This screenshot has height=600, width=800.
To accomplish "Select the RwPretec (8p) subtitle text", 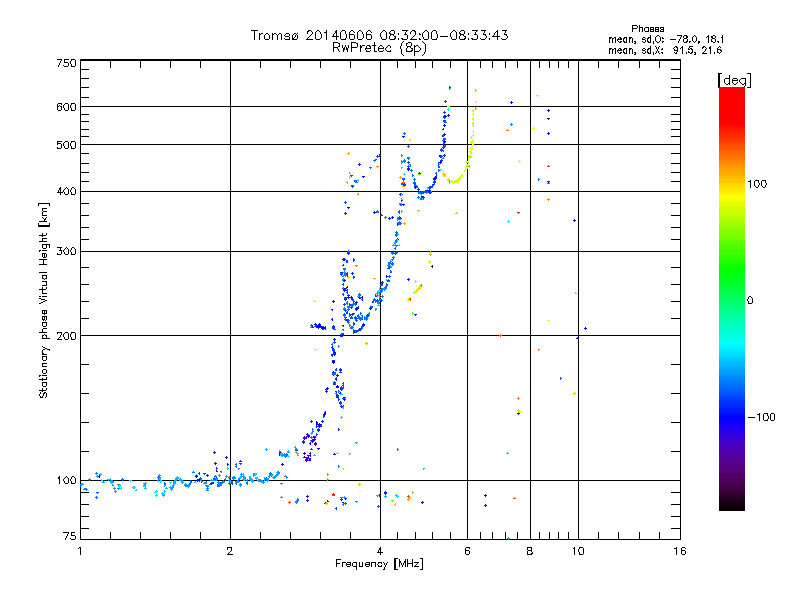I will pyautogui.click(x=379, y=48).
